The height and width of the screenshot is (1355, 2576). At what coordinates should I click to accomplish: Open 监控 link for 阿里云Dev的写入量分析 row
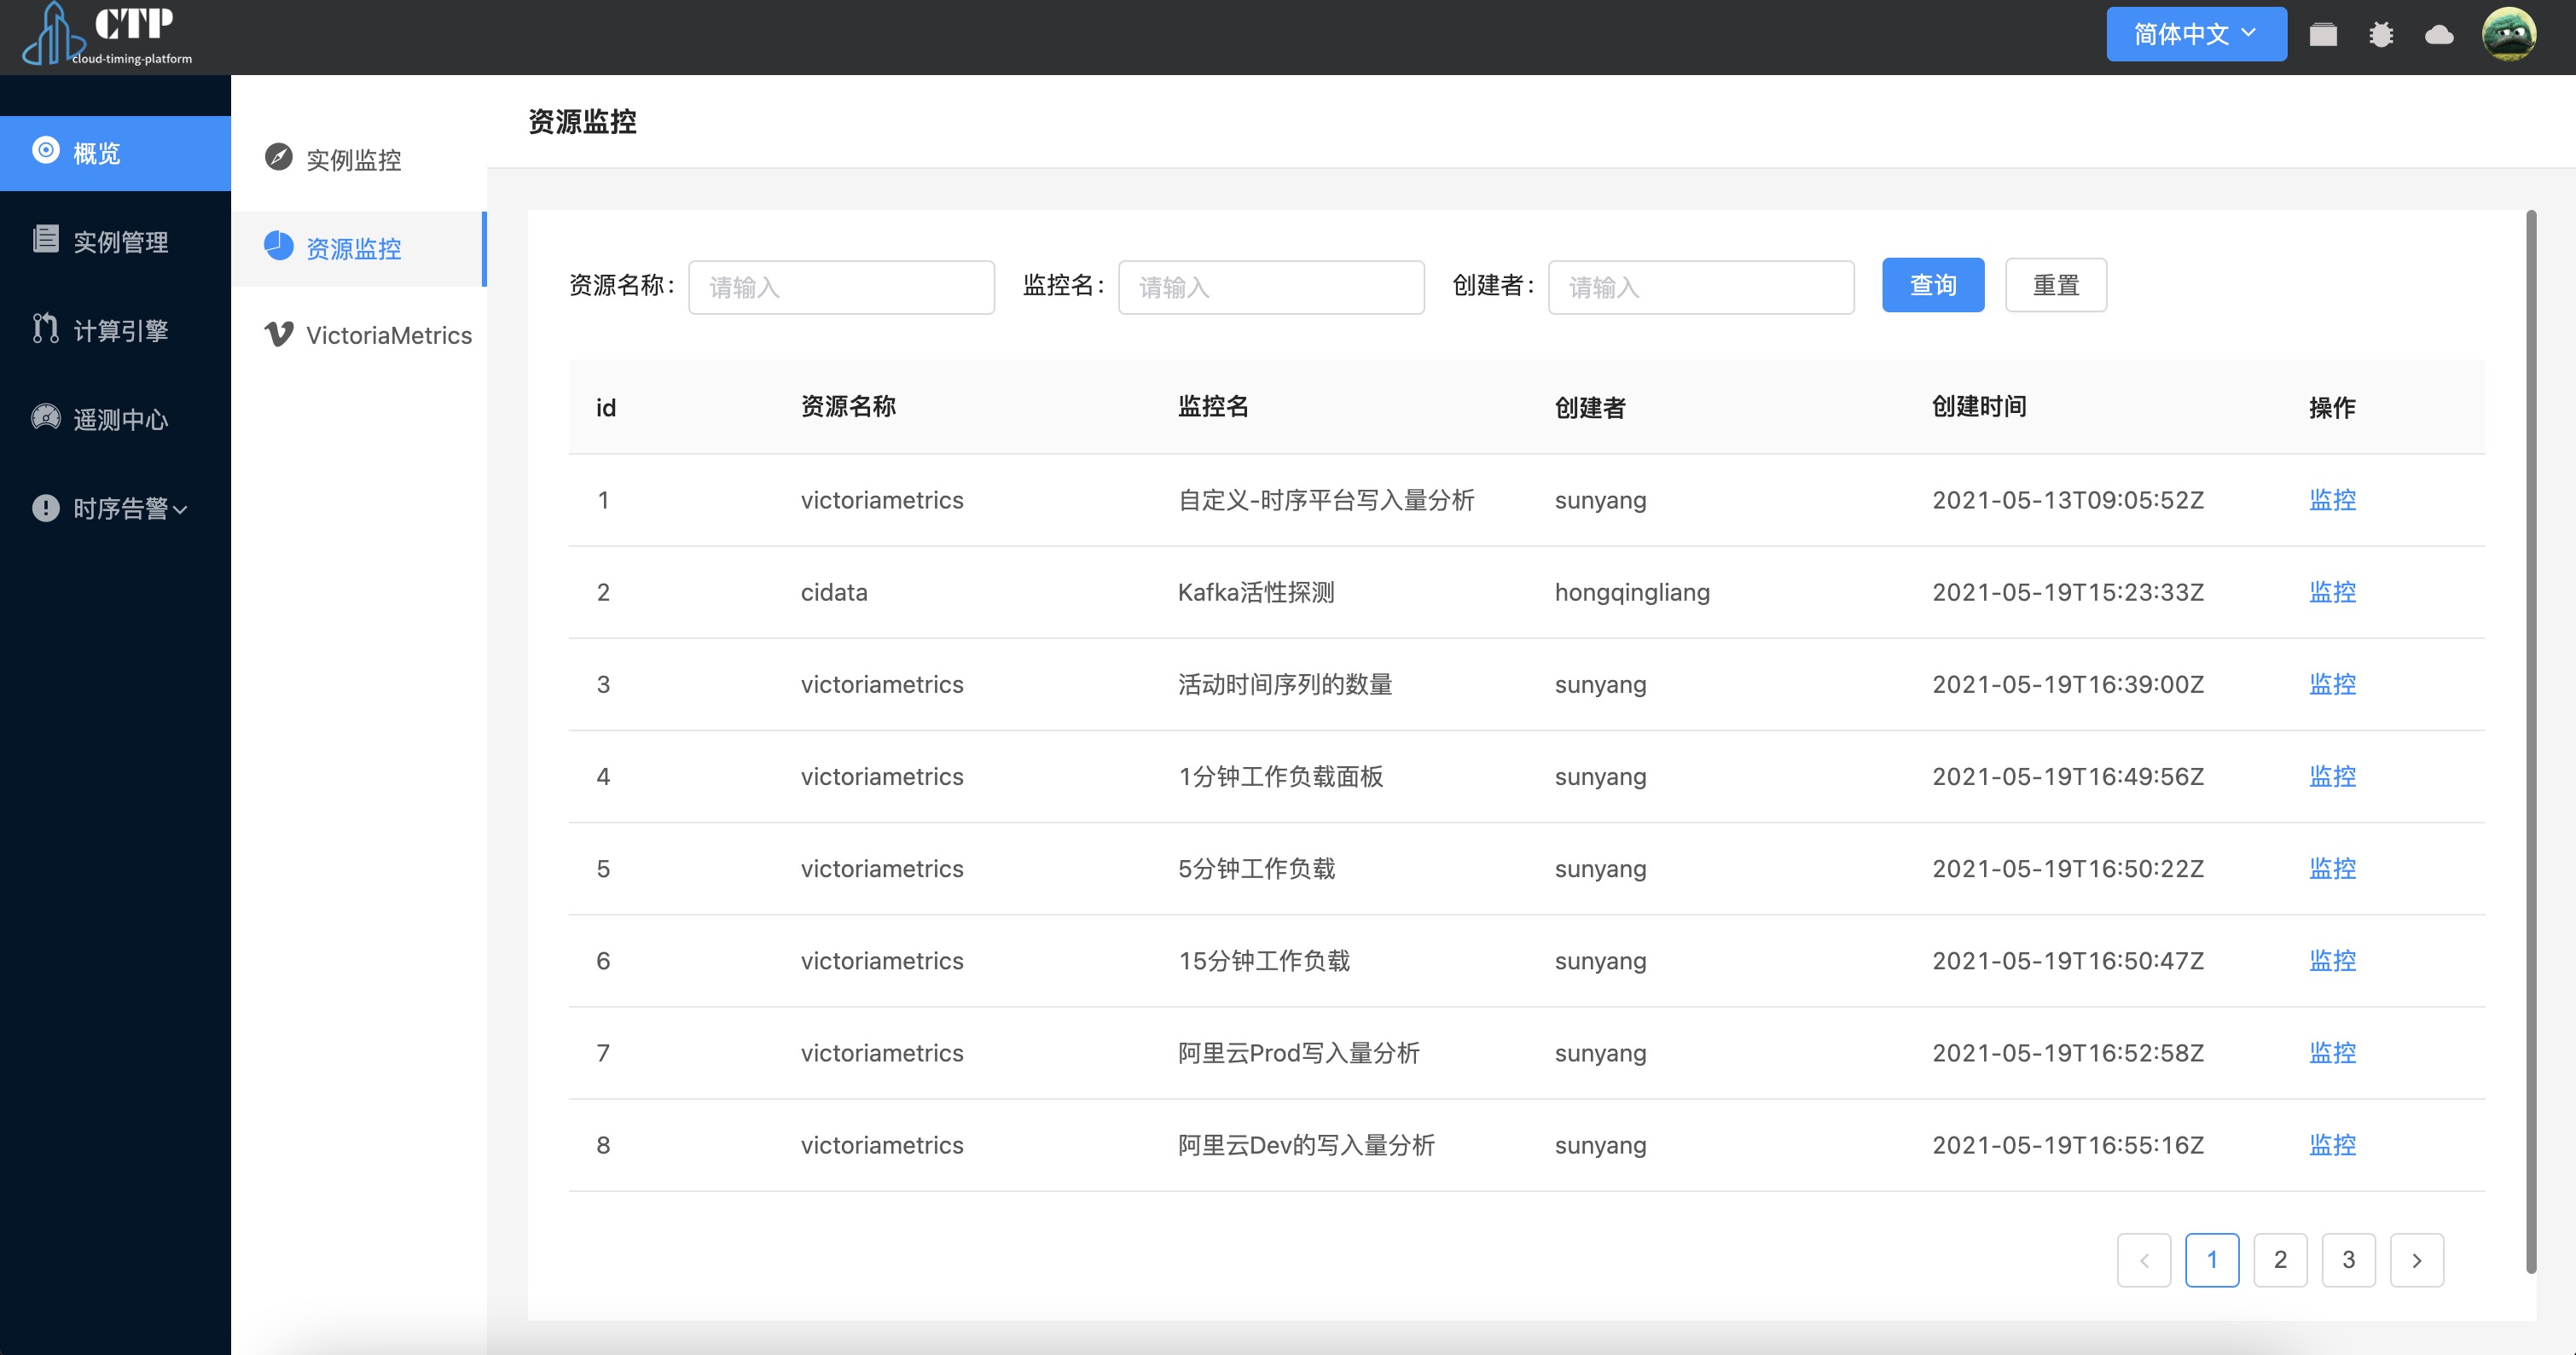2332,1145
